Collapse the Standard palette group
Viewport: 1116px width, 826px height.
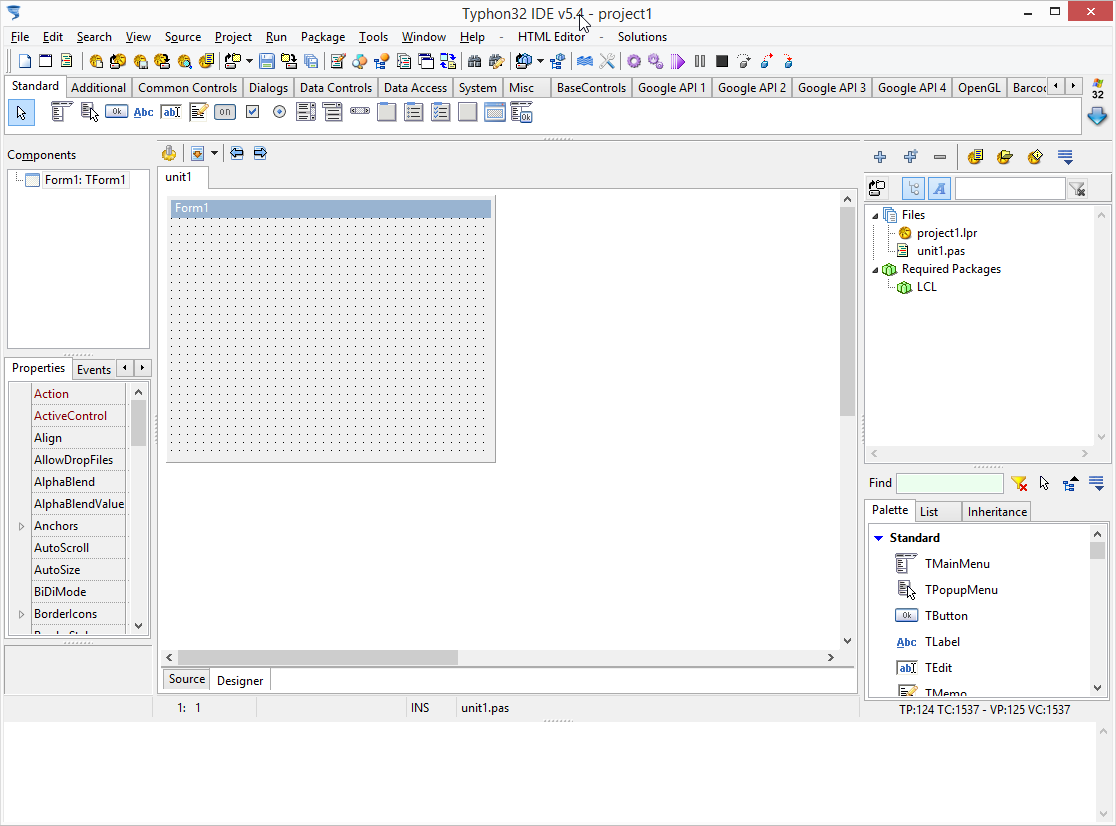click(879, 539)
